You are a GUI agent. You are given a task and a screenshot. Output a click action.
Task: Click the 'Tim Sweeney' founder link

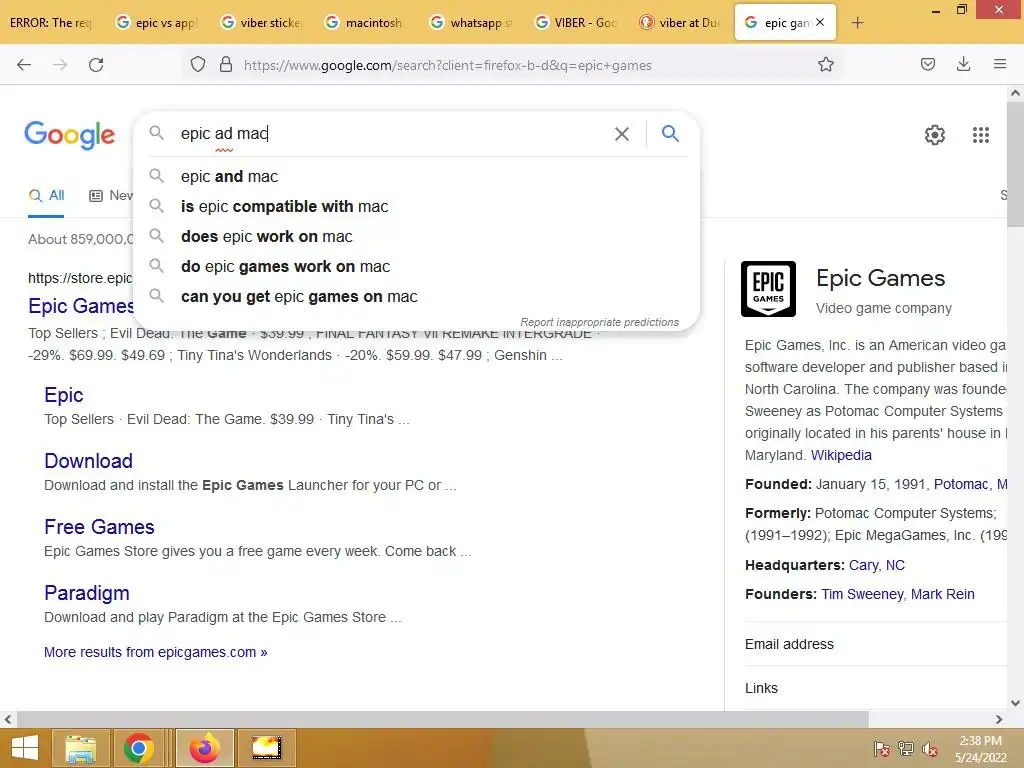coord(862,594)
